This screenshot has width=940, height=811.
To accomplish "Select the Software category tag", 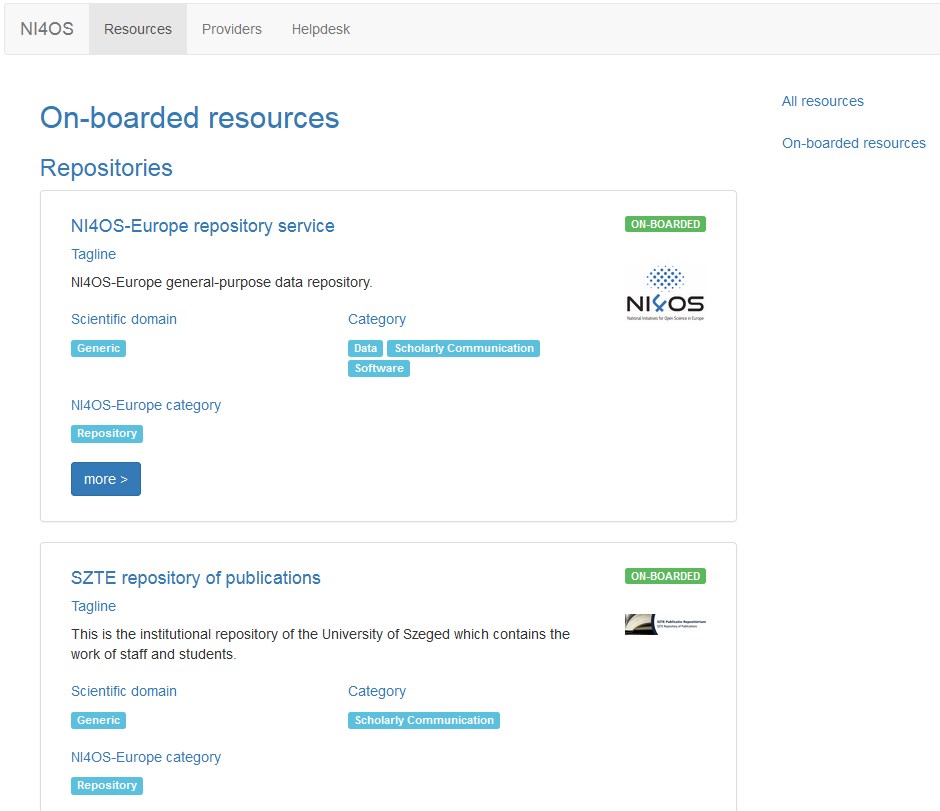I will (379, 368).
